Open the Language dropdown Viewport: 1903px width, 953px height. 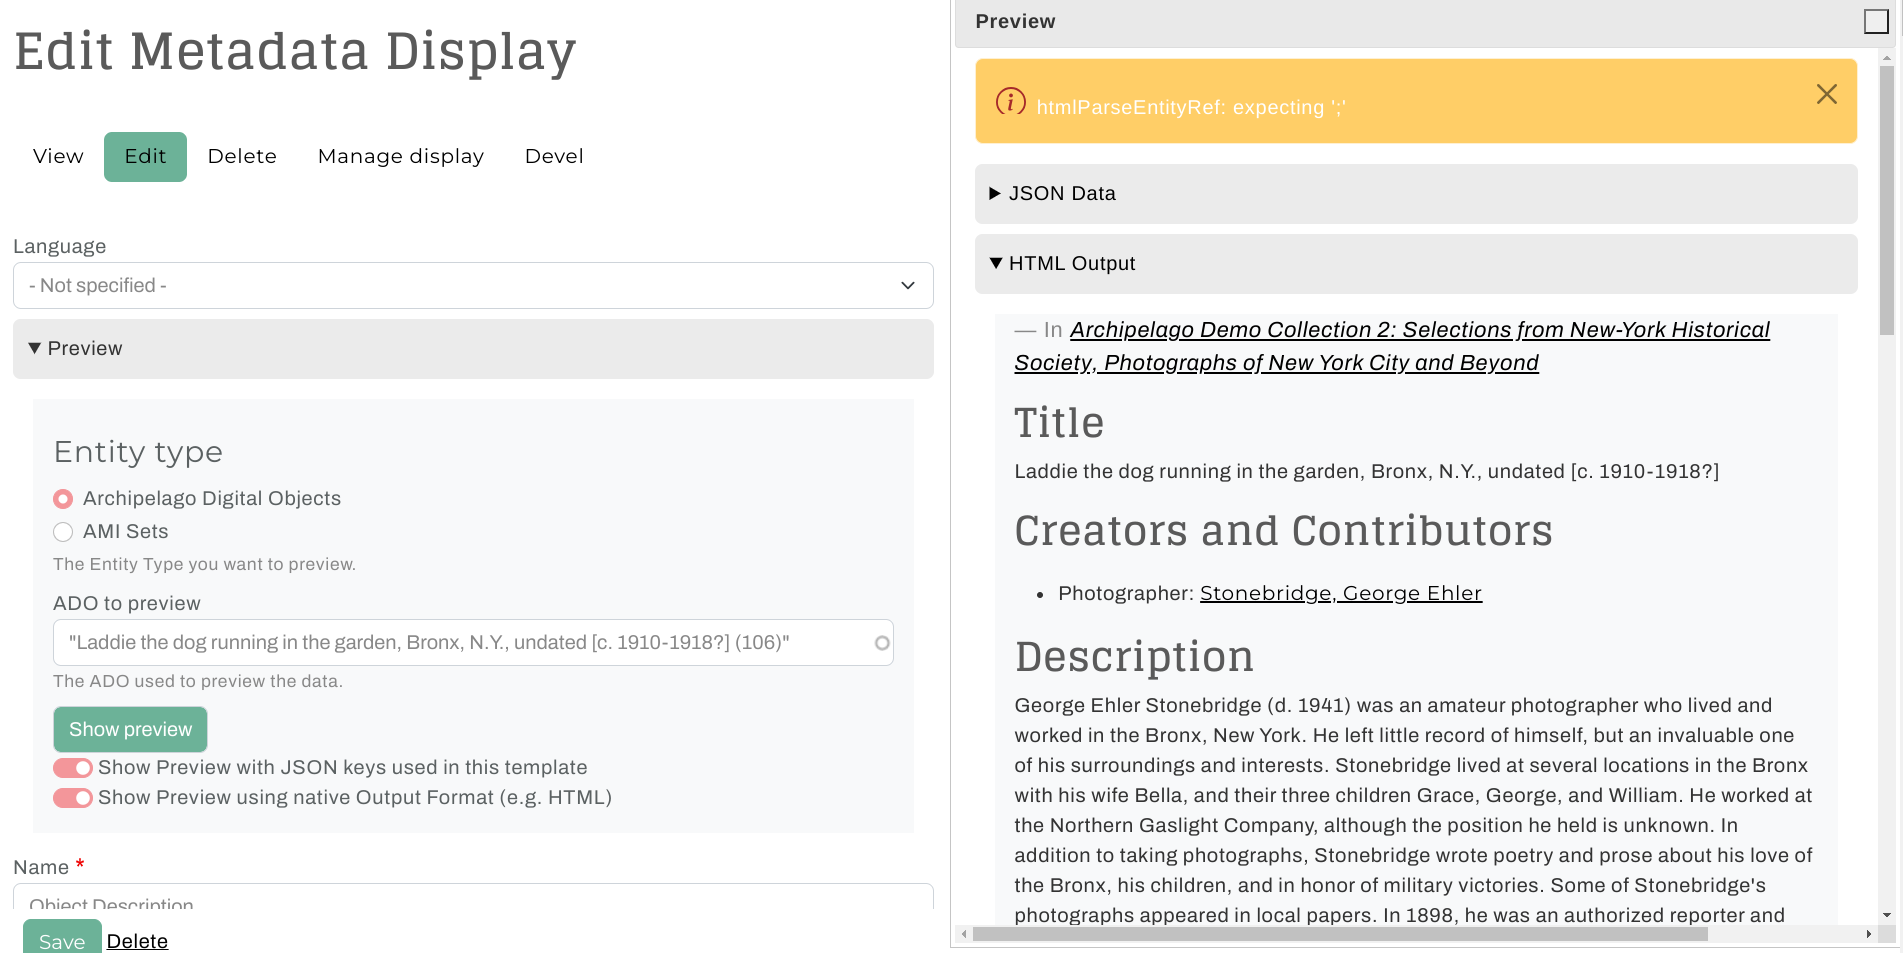click(x=473, y=286)
